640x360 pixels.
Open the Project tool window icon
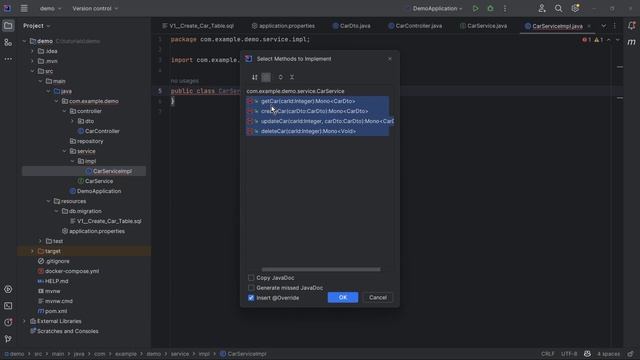(8, 26)
